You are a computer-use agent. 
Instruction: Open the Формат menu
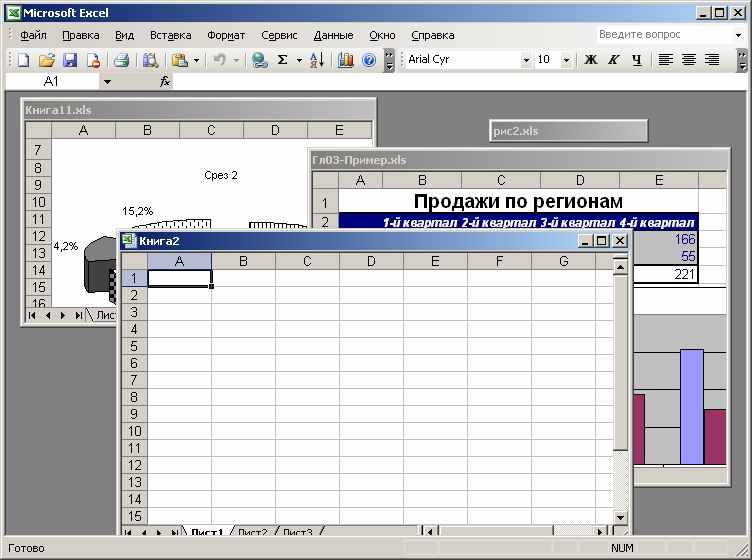(226, 35)
